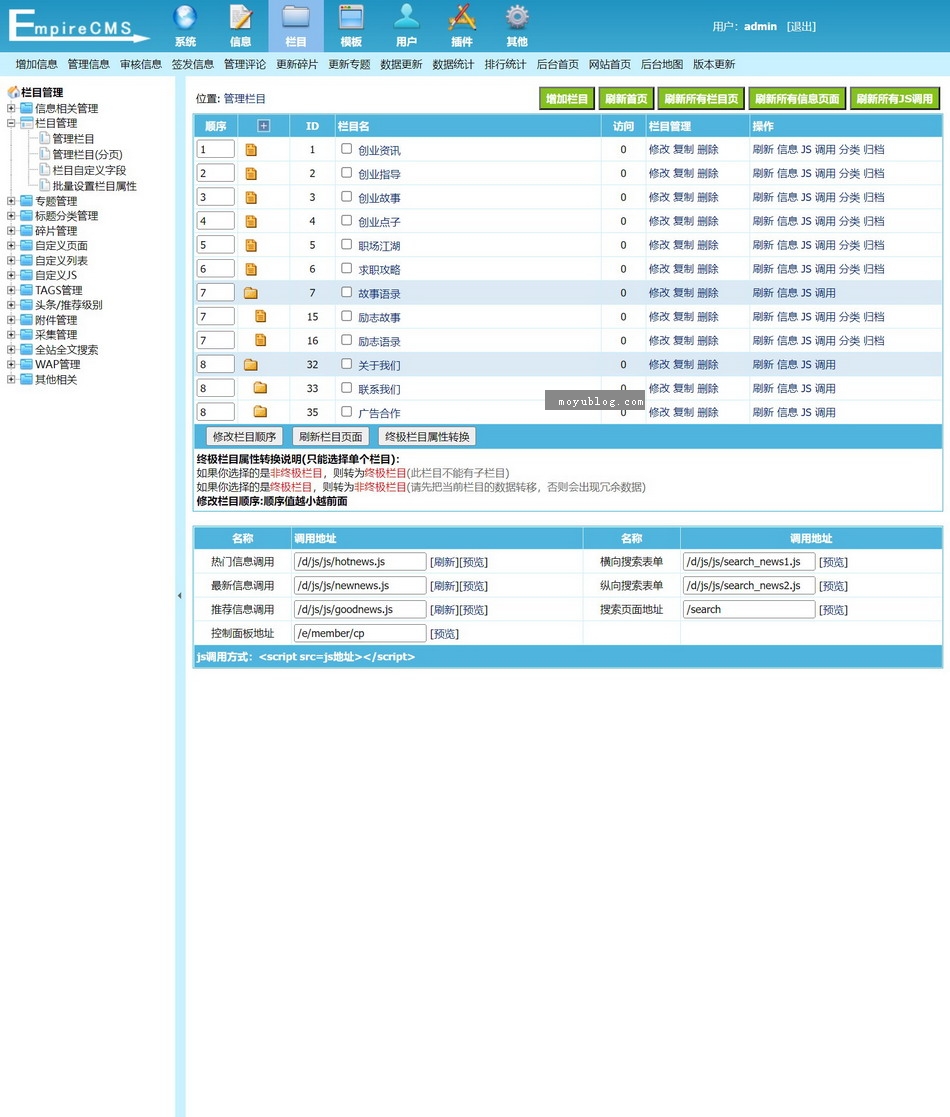Image resolution: width=950 pixels, height=1117 pixels.
Task: Expand the 采集管理 tree node
Action: tap(11, 335)
